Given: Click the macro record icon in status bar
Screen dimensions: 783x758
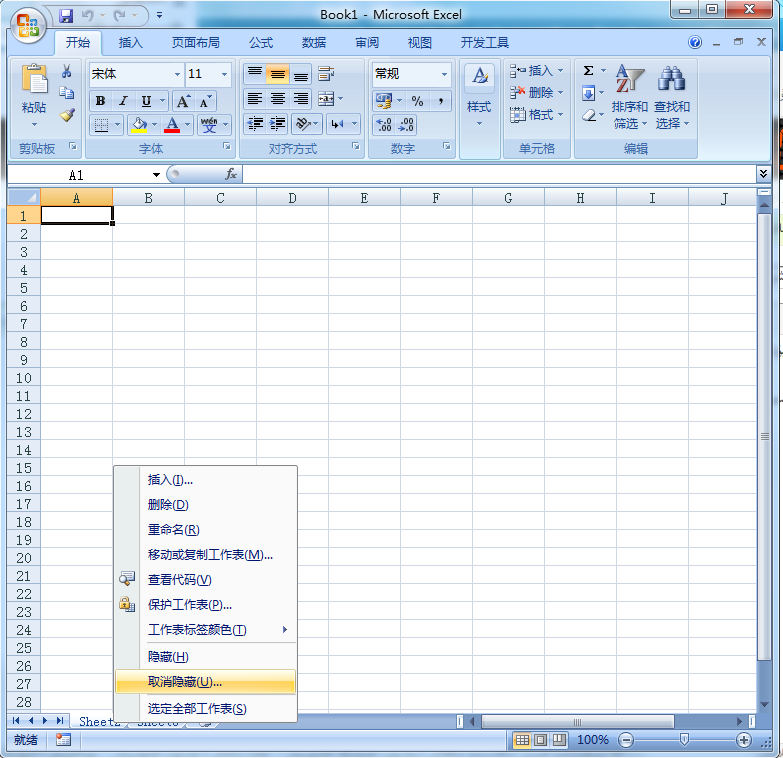Looking at the screenshot, I should coord(63,740).
